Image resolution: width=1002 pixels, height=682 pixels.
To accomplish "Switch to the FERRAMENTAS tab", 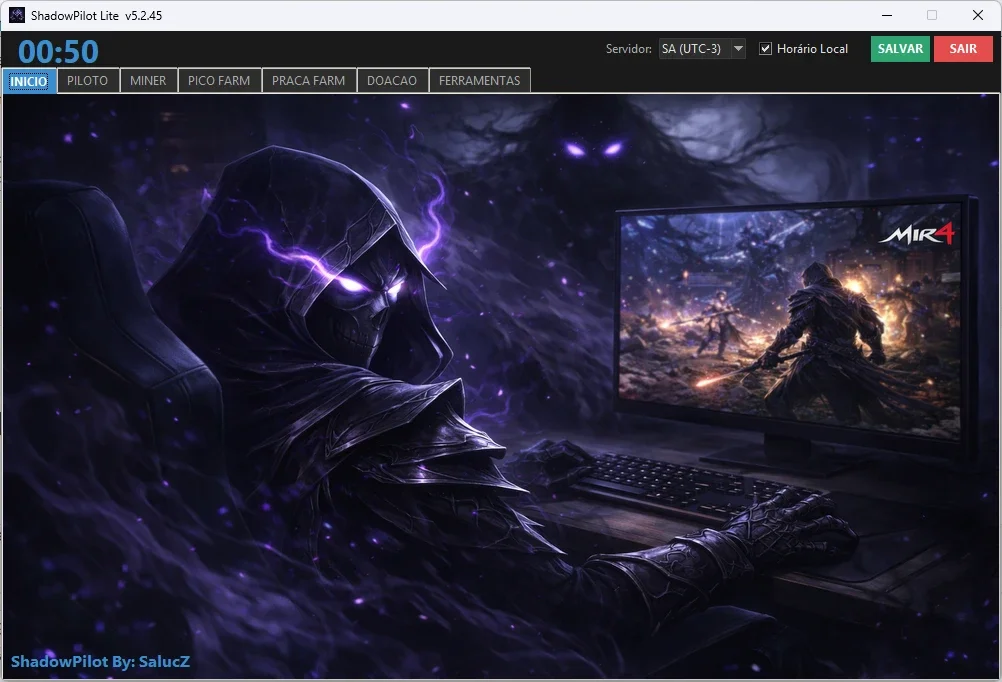I will tap(479, 81).
